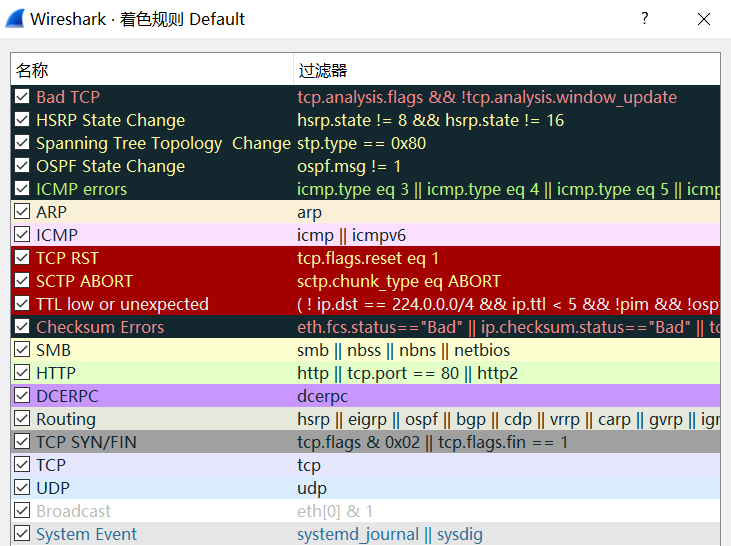Click the ICMP errors icmp.type filter cell

(509, 189)
